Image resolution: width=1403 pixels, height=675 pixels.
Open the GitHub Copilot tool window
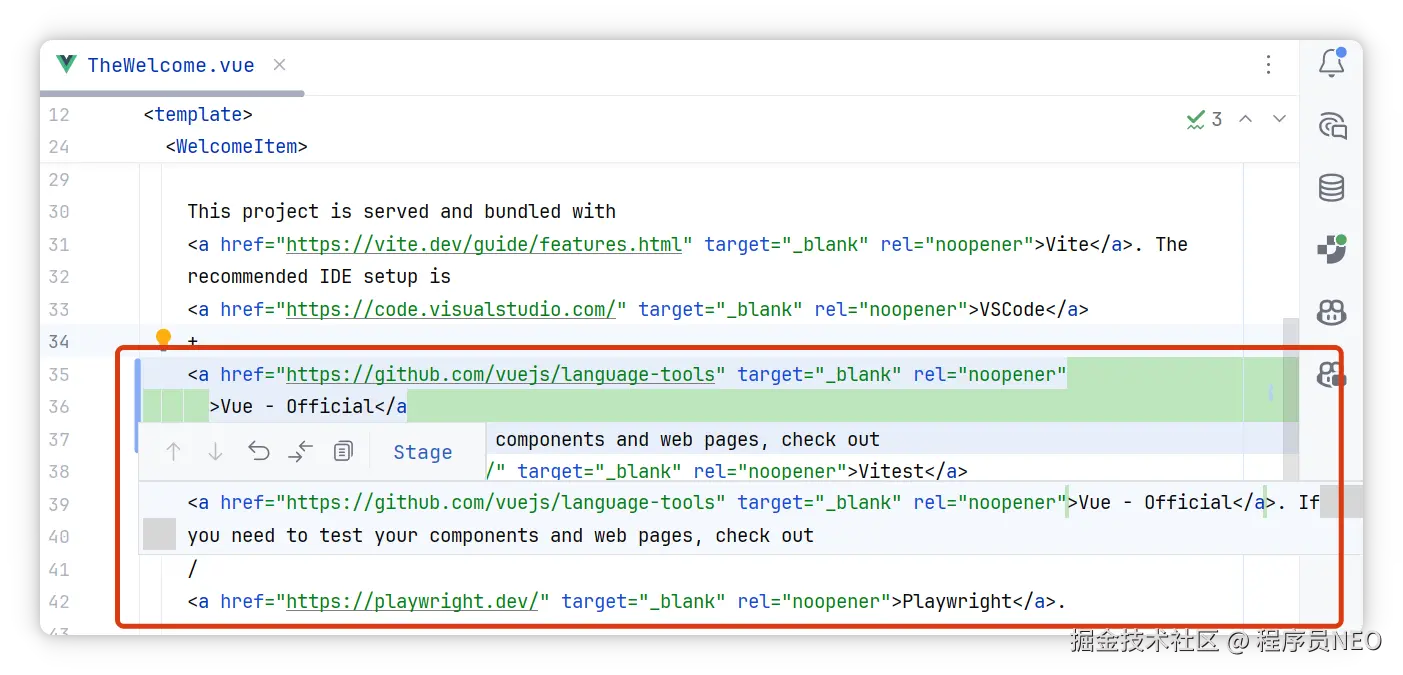point(1331,312)
